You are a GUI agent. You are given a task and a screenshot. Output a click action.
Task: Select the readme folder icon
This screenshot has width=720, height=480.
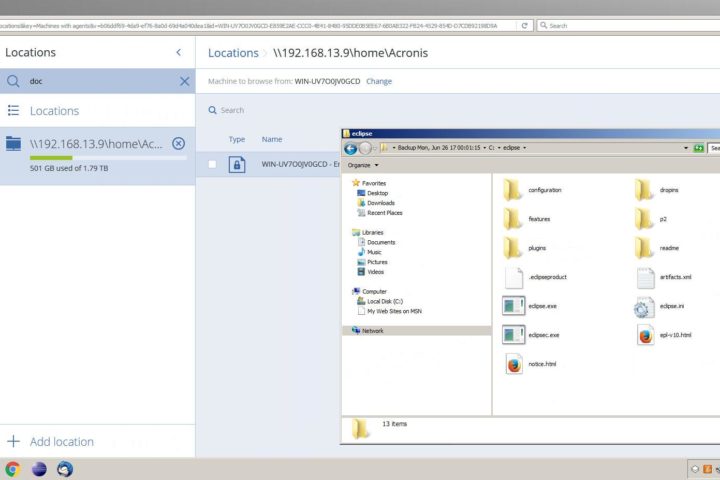coord(645,248)
